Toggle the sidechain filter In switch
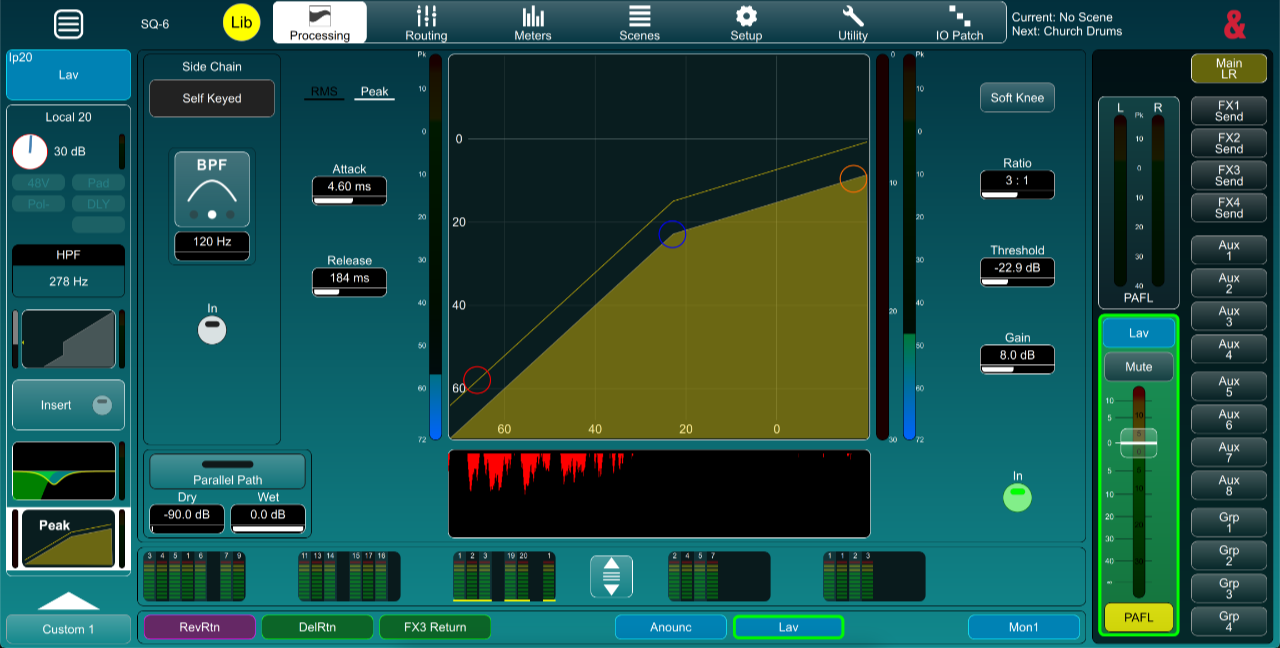Screen dimensions: 1280x648 [212, 329]
